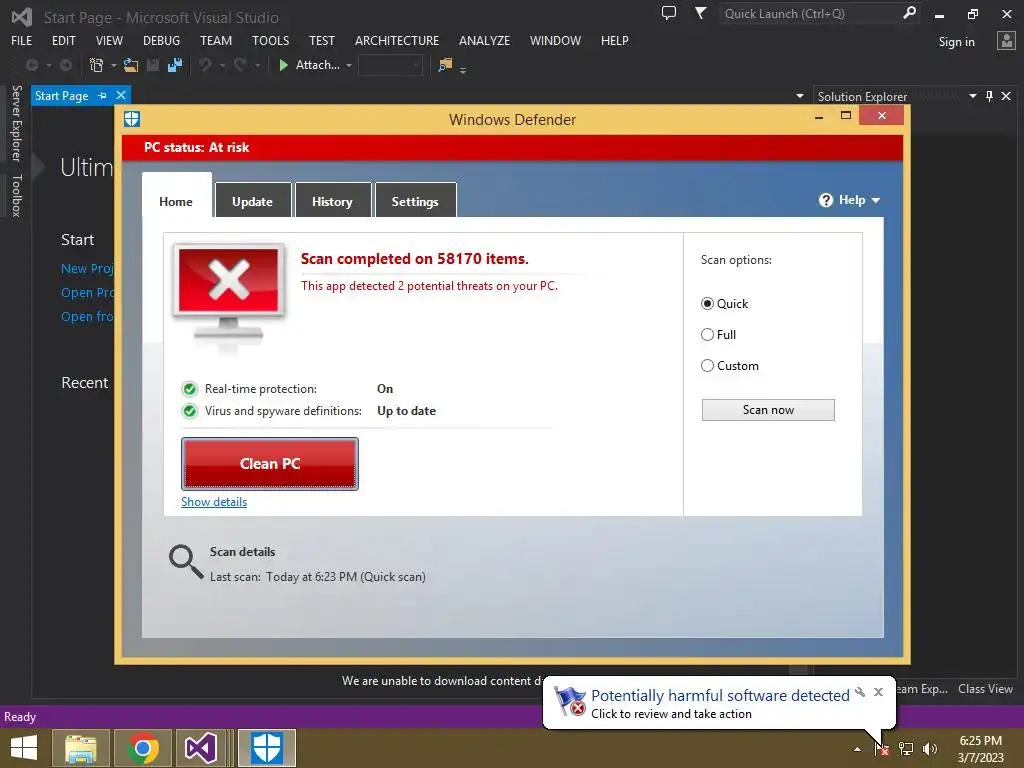Screen dimensions: 1024x768
Task: Open the Solution Explorer window position dropdown
Action: pyautogui.click(x=972, y=96)
